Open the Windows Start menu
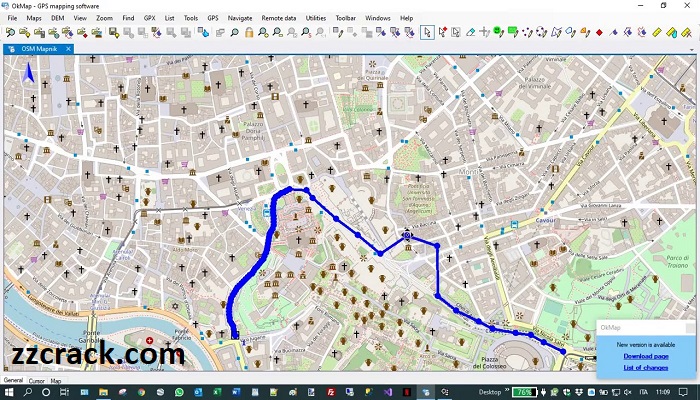 tap(9, 392)
